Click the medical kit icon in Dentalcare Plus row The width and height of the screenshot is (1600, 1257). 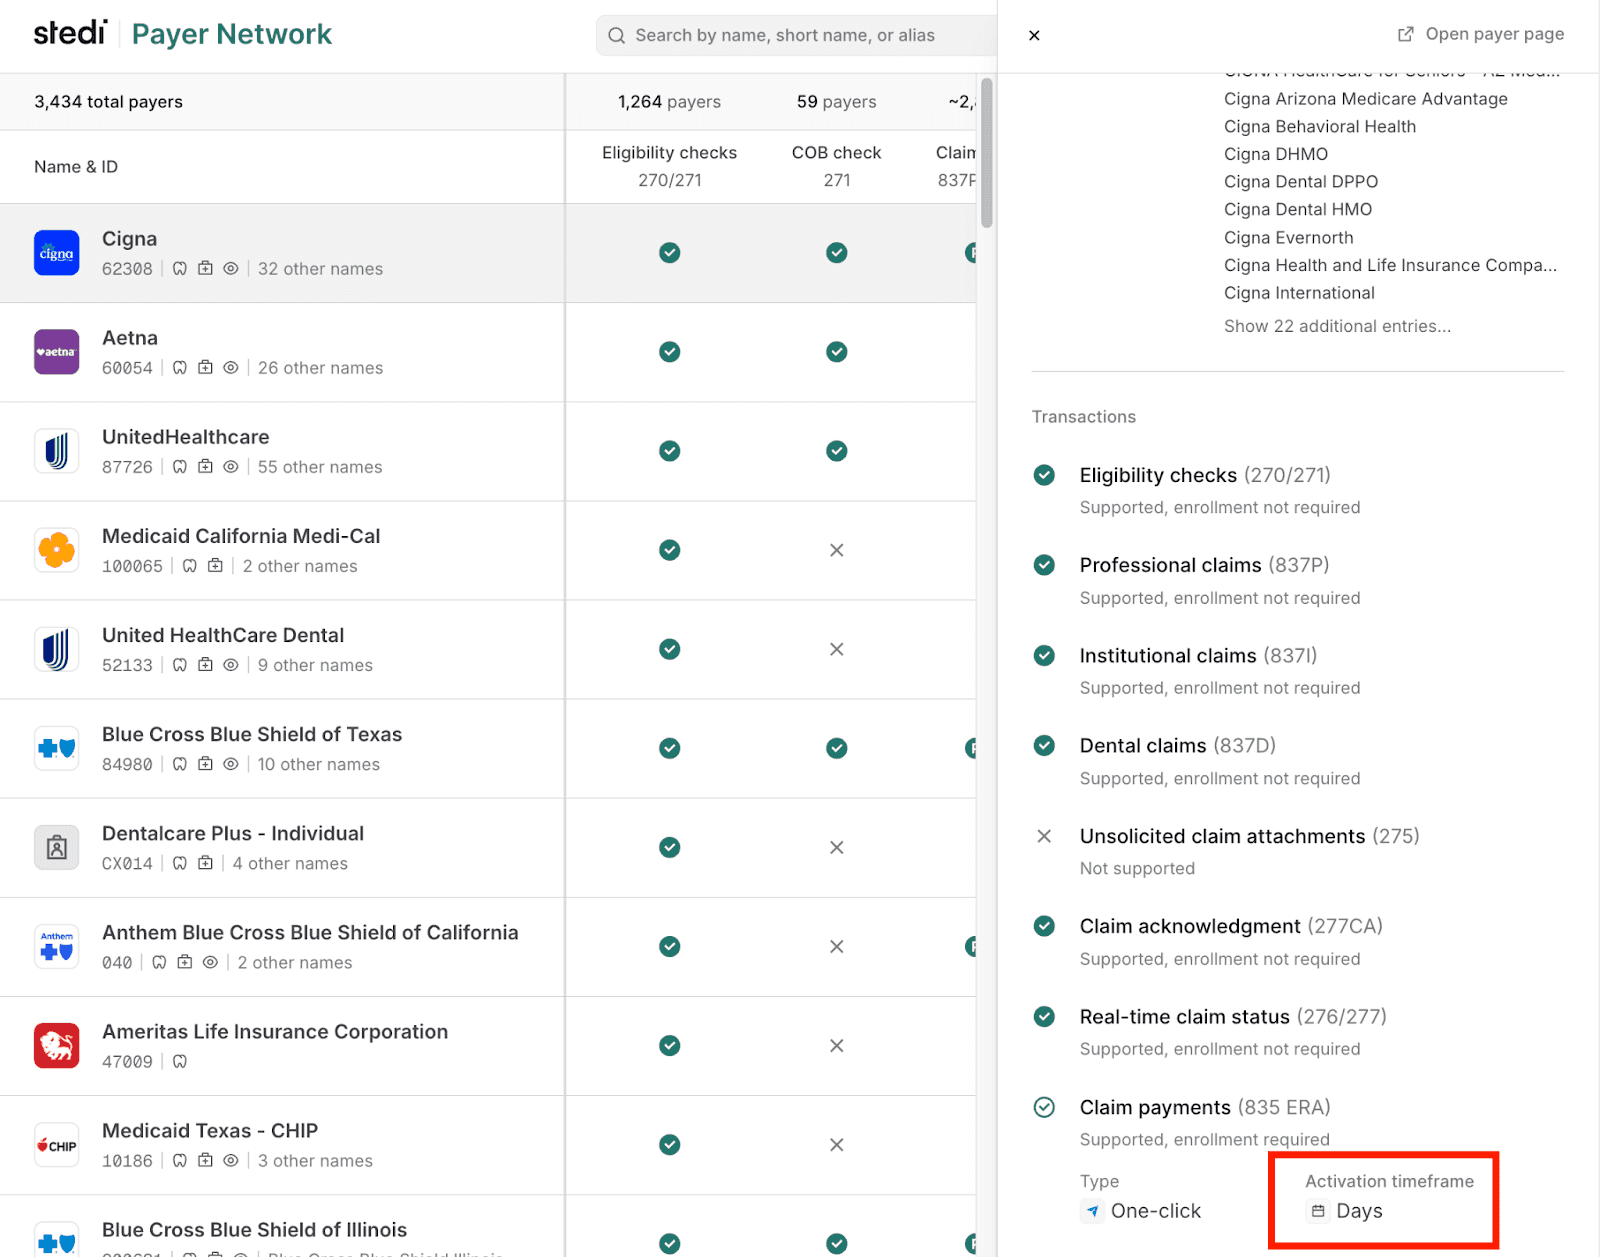(x=205, y=863)
